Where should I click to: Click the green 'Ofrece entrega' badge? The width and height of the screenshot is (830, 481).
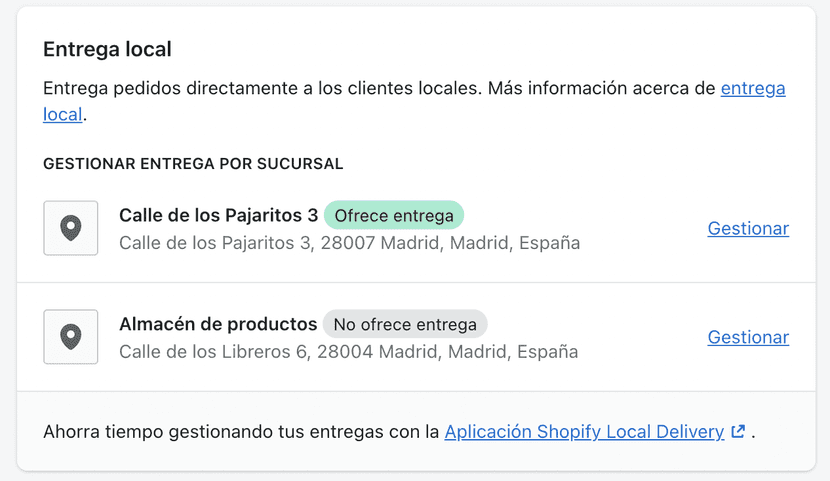pos(394,215)
